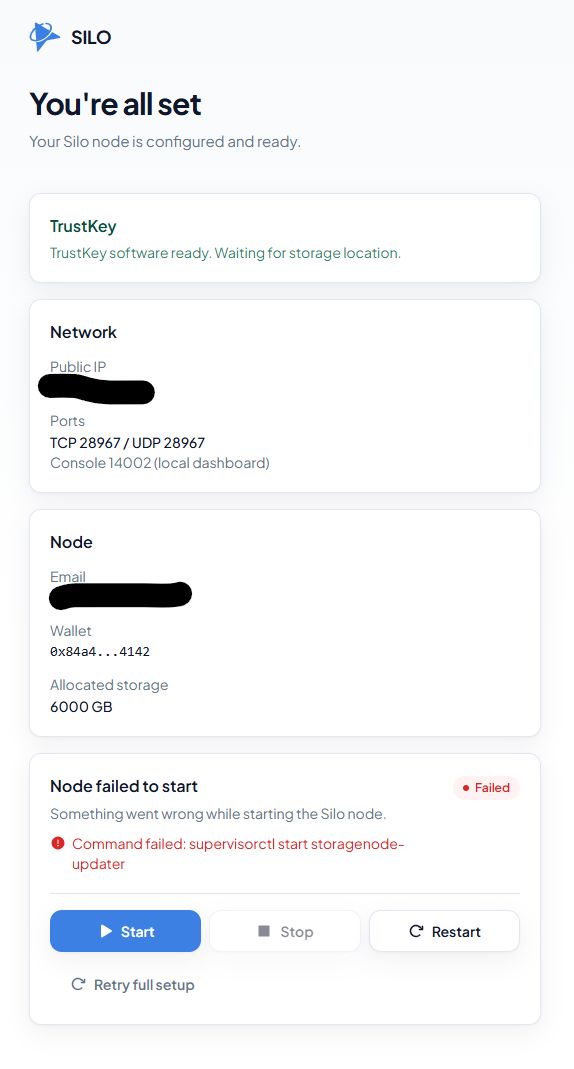Click the SILO brand name text
Screen dimensions: 574x1069
tap(91, 37)
